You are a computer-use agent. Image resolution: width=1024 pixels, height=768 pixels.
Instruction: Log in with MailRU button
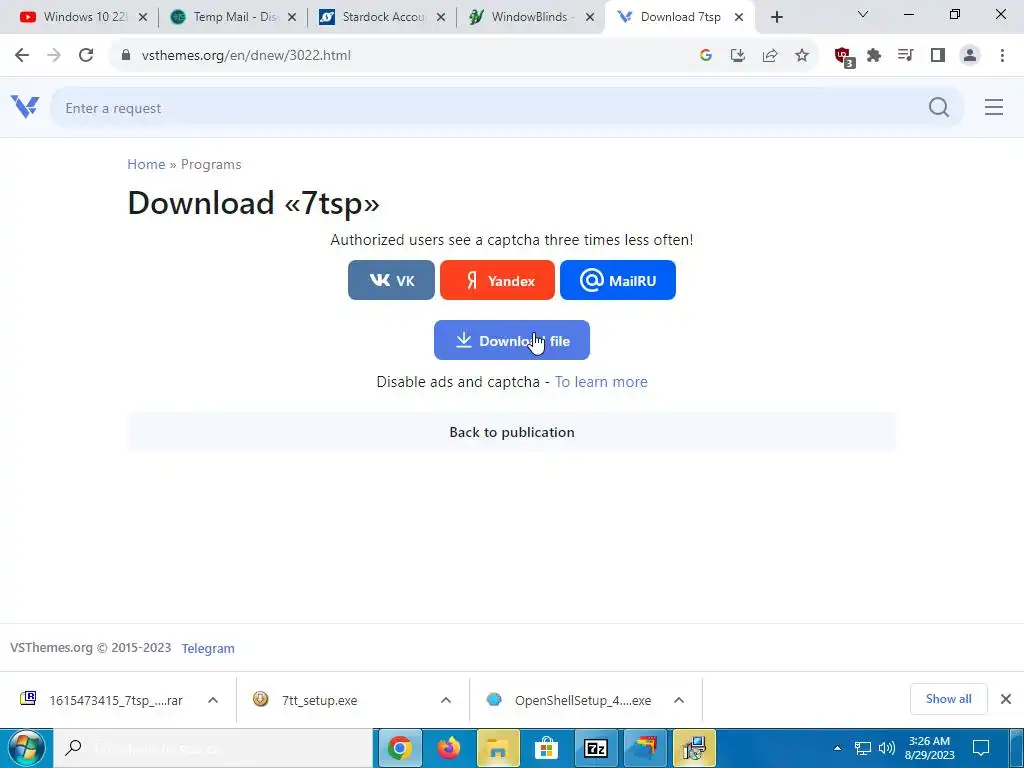click(x=618, y=280)
